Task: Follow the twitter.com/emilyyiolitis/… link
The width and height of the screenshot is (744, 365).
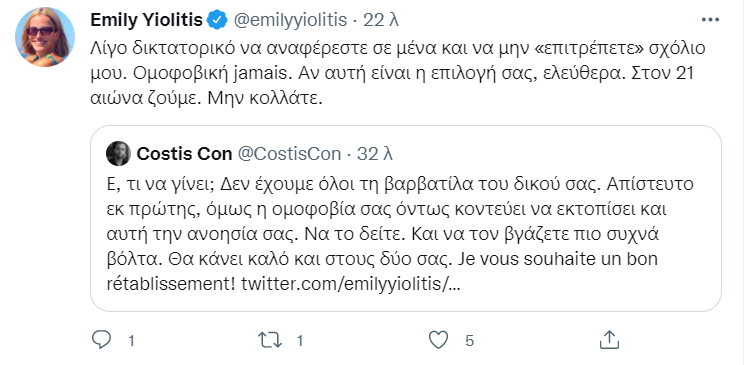Action: 351,284
